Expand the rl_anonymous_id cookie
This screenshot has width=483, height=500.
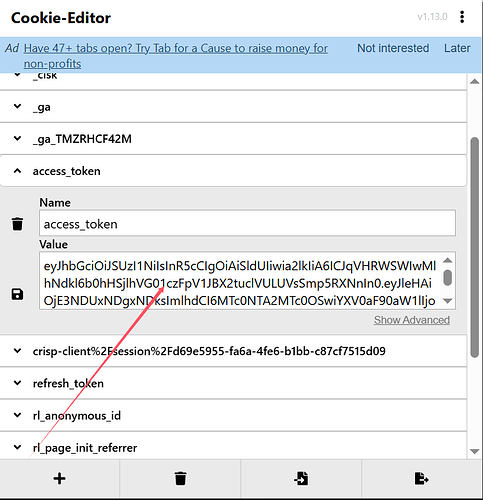click(x=233, y=415)
